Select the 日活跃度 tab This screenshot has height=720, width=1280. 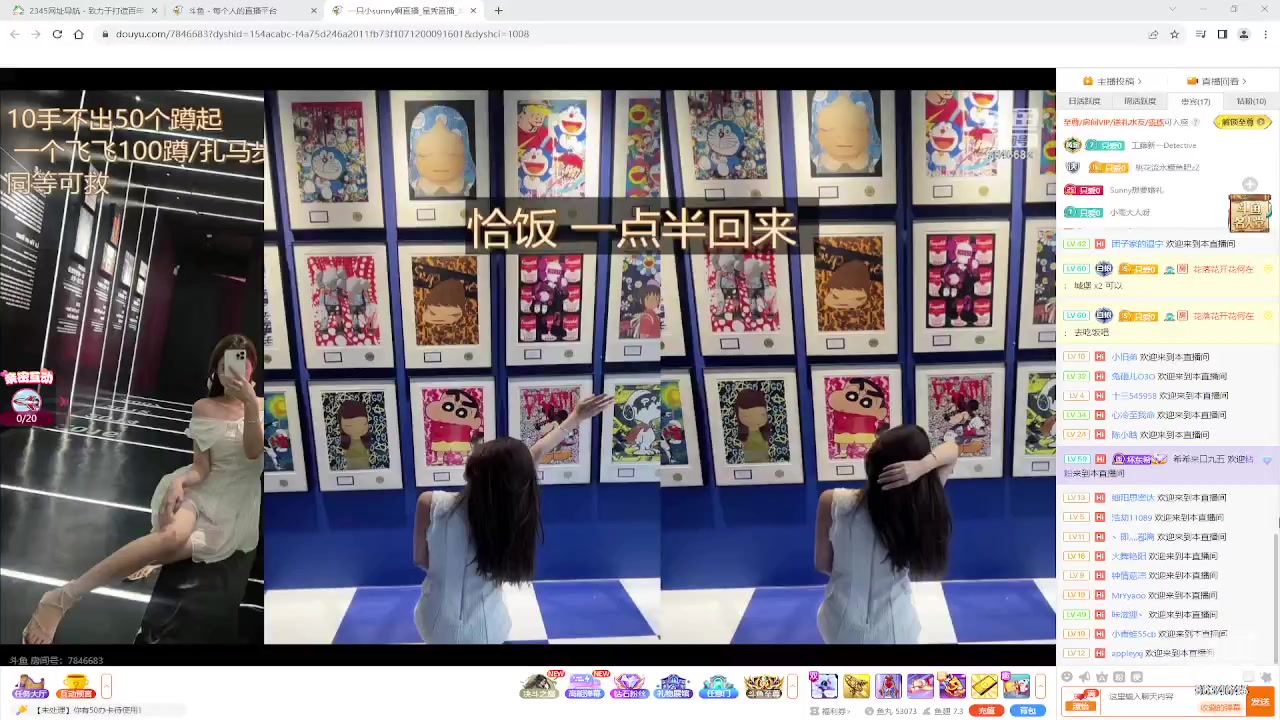pyautogui.click(x=1084, y=101)
